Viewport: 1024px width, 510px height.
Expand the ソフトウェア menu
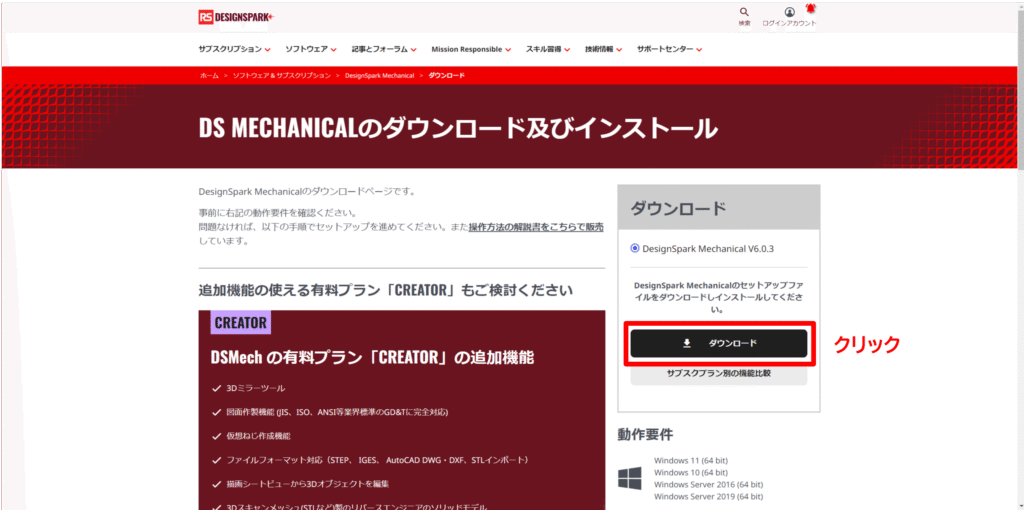311,49
